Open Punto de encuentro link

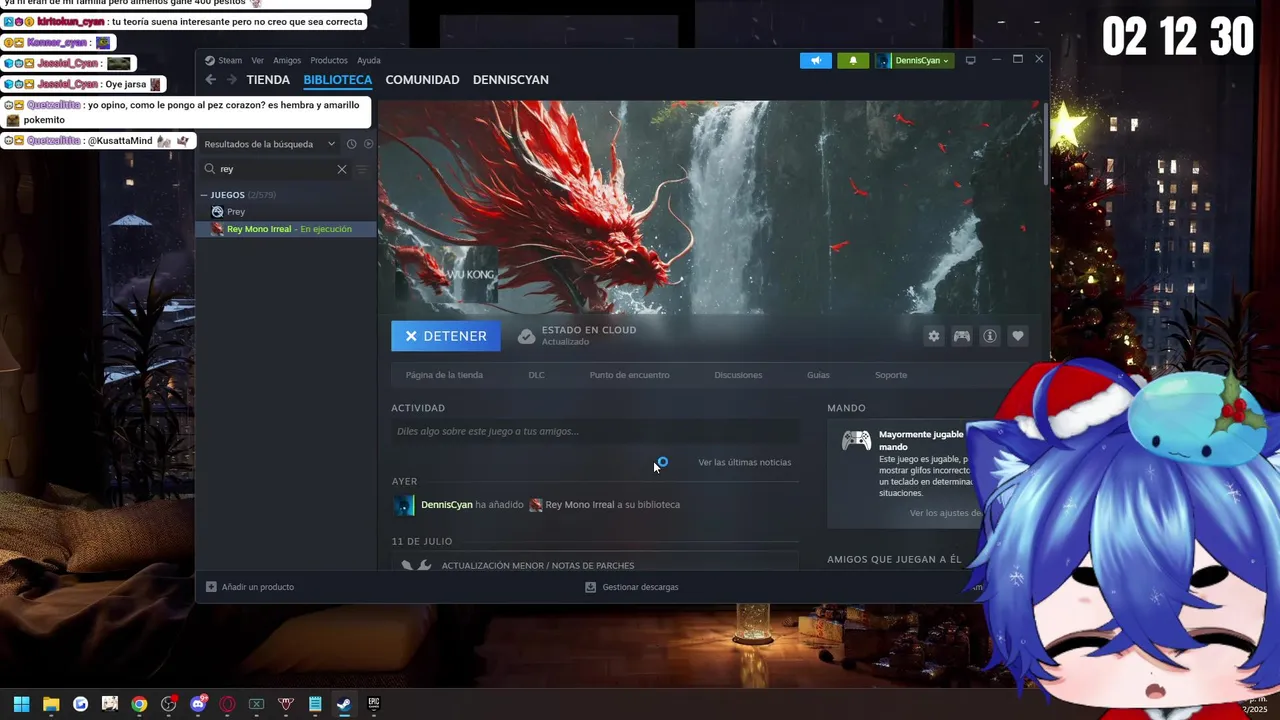coord(629,375)
